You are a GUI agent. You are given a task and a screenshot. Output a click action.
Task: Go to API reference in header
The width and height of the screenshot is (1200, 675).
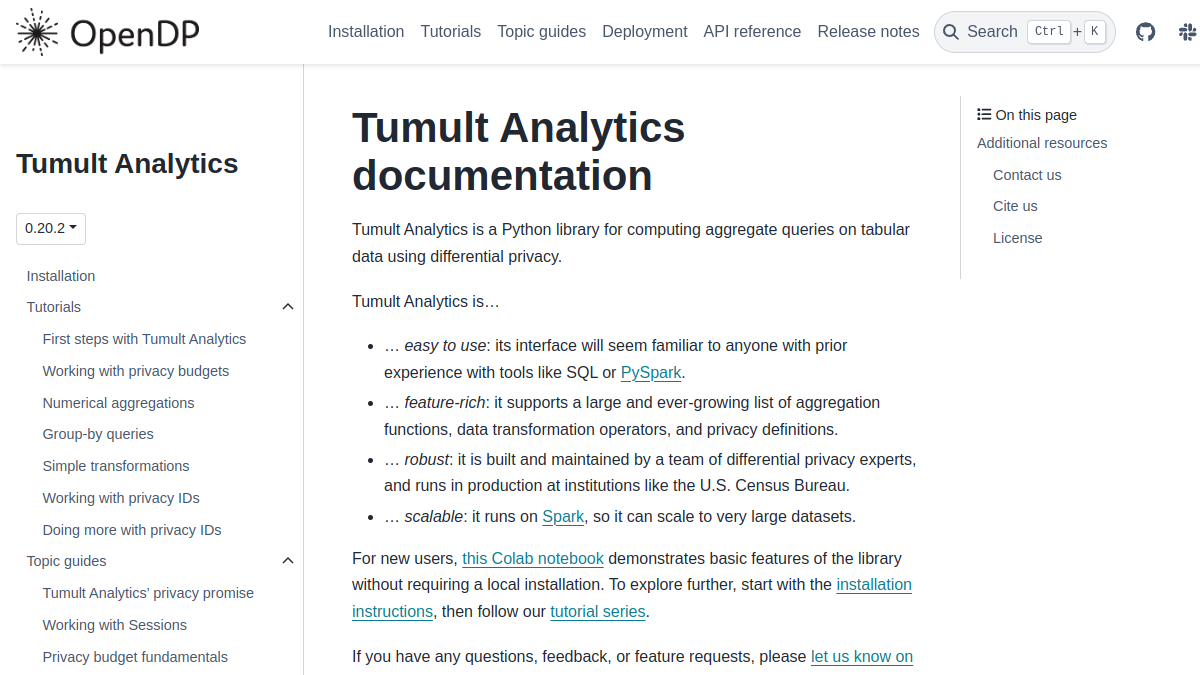[753, 32]
